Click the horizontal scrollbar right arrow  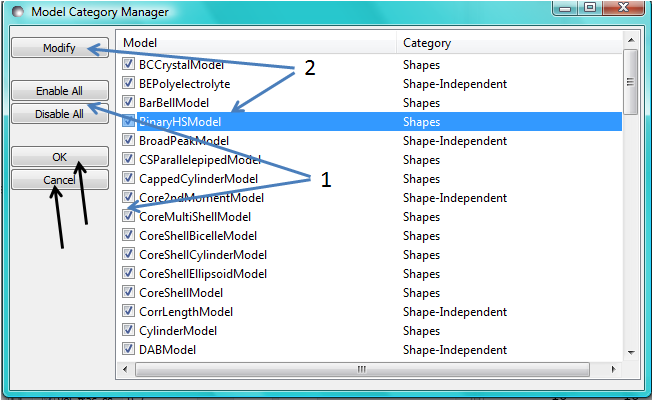(613, 369)
